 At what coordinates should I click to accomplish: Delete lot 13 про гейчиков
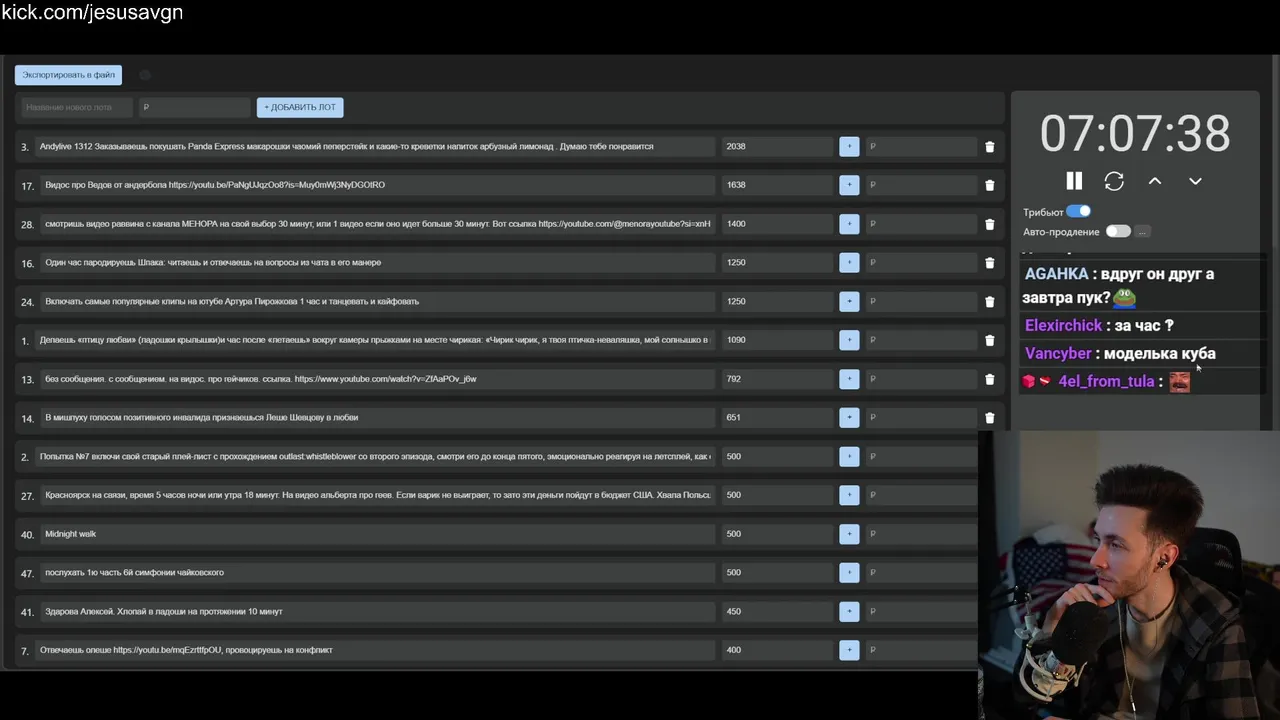990,379
